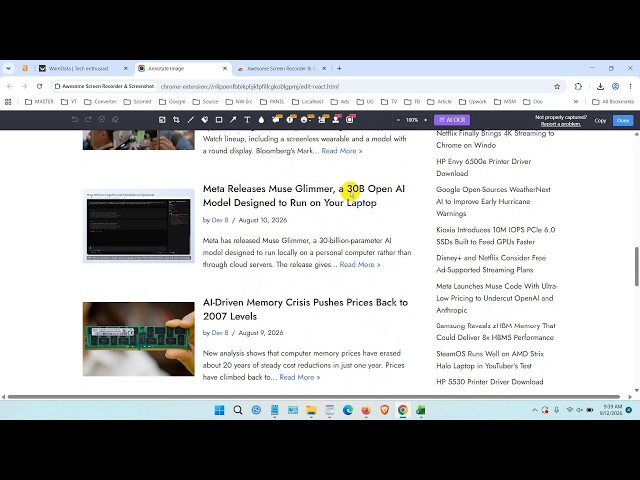Viewport: 640px width, 480px height.
Task: Open the Converter bookmarks folder
Action: point(100,102)
